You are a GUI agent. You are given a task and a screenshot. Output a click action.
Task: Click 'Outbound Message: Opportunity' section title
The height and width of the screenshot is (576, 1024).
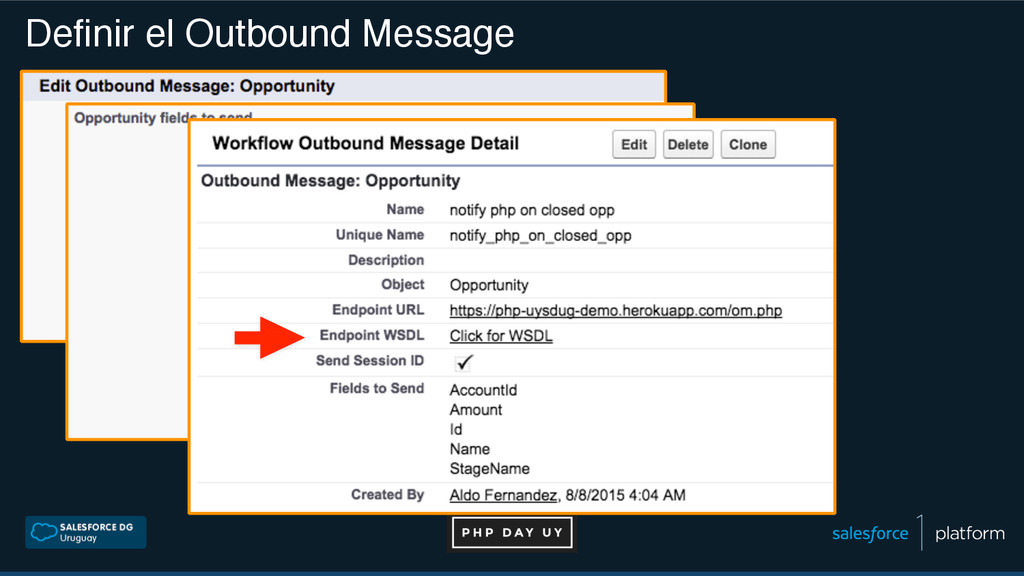330,181
